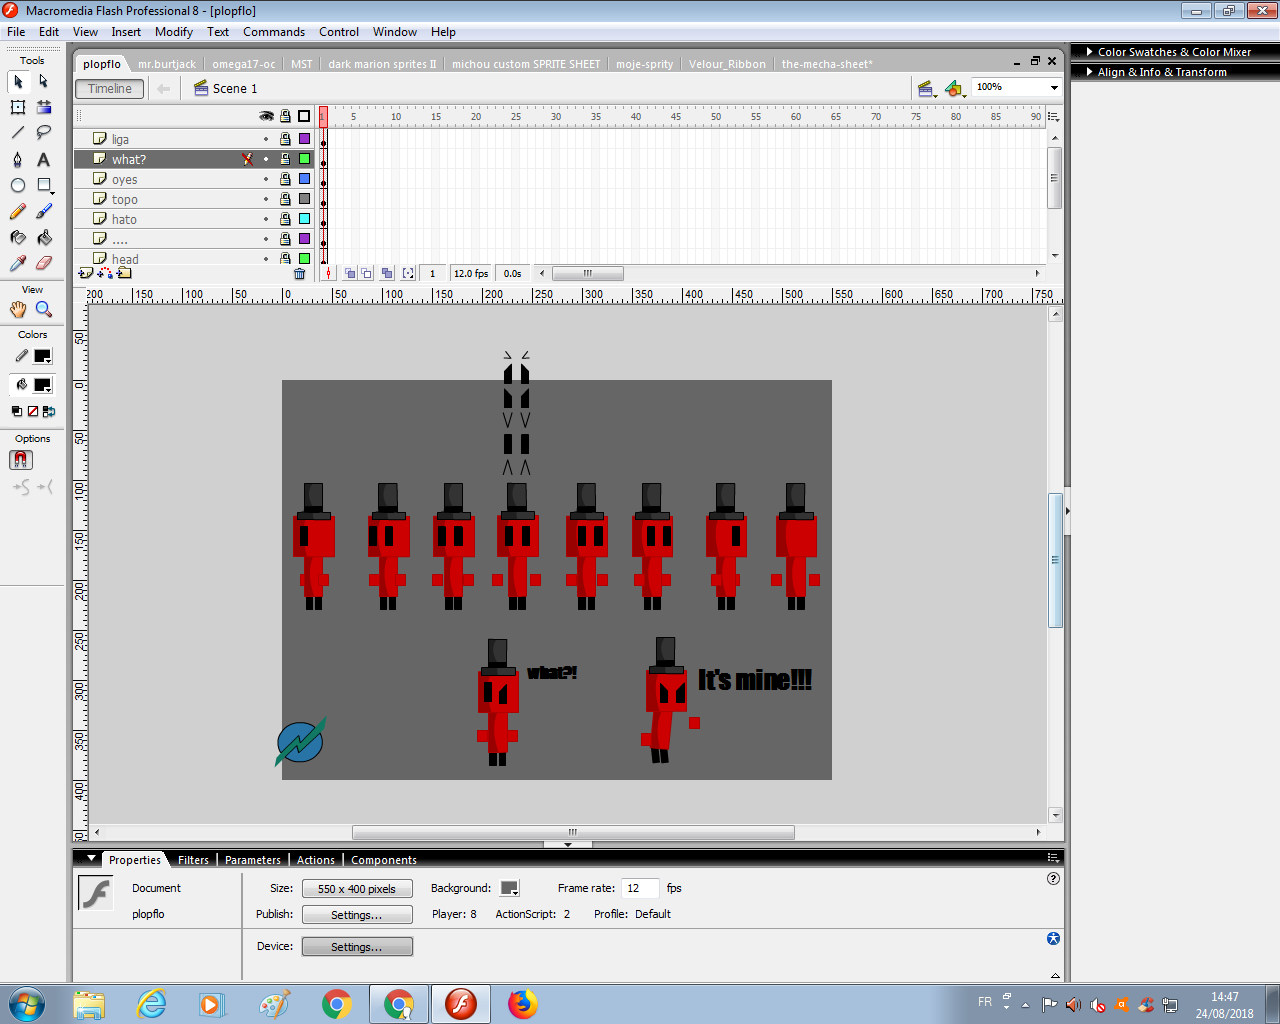This screenshot has height=1024, width=1280.
Task: Open the stage zoom 100% dropdown
Action: [x=1054, y=88]
